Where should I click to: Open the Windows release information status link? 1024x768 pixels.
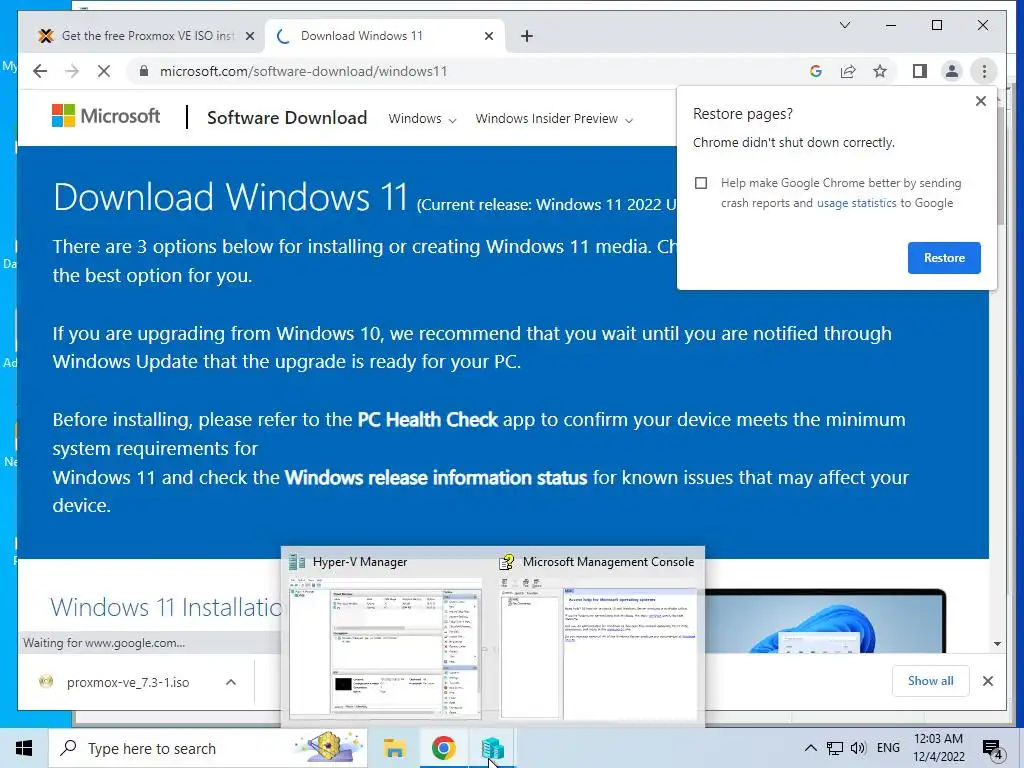[x=436, y=477]
